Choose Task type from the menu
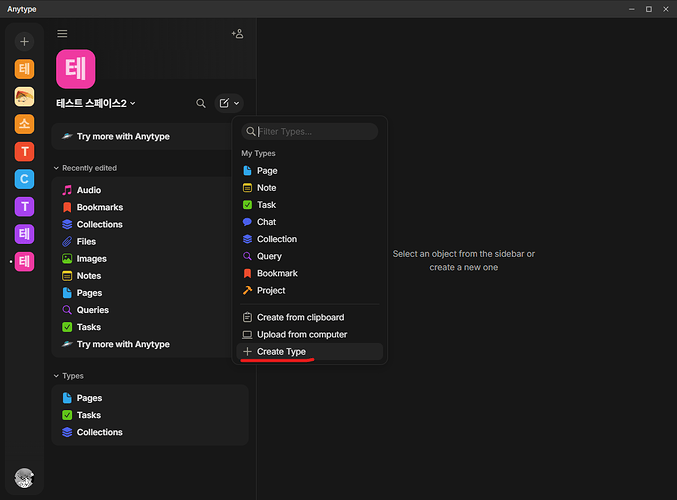Viewport: 677px width, 500px height. [310, 205]
